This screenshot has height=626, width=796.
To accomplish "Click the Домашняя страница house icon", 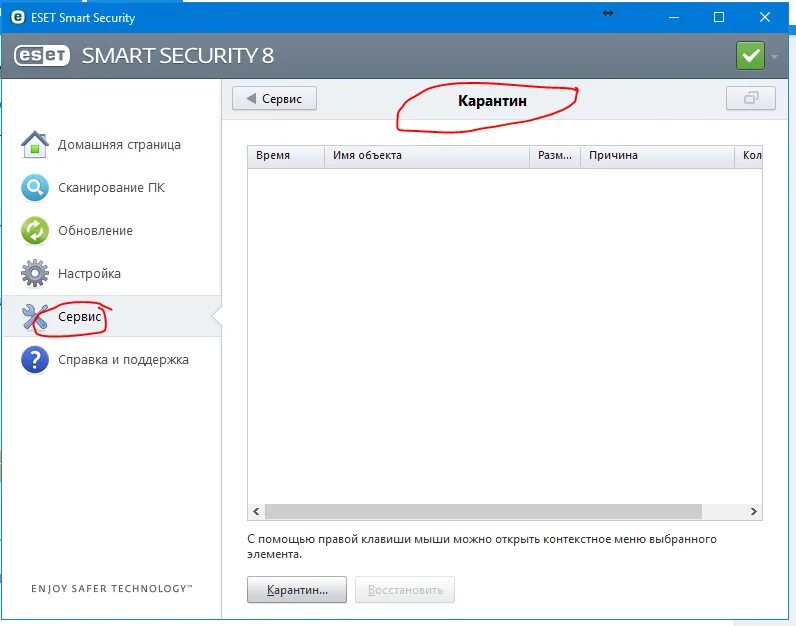I will point(35,145).
